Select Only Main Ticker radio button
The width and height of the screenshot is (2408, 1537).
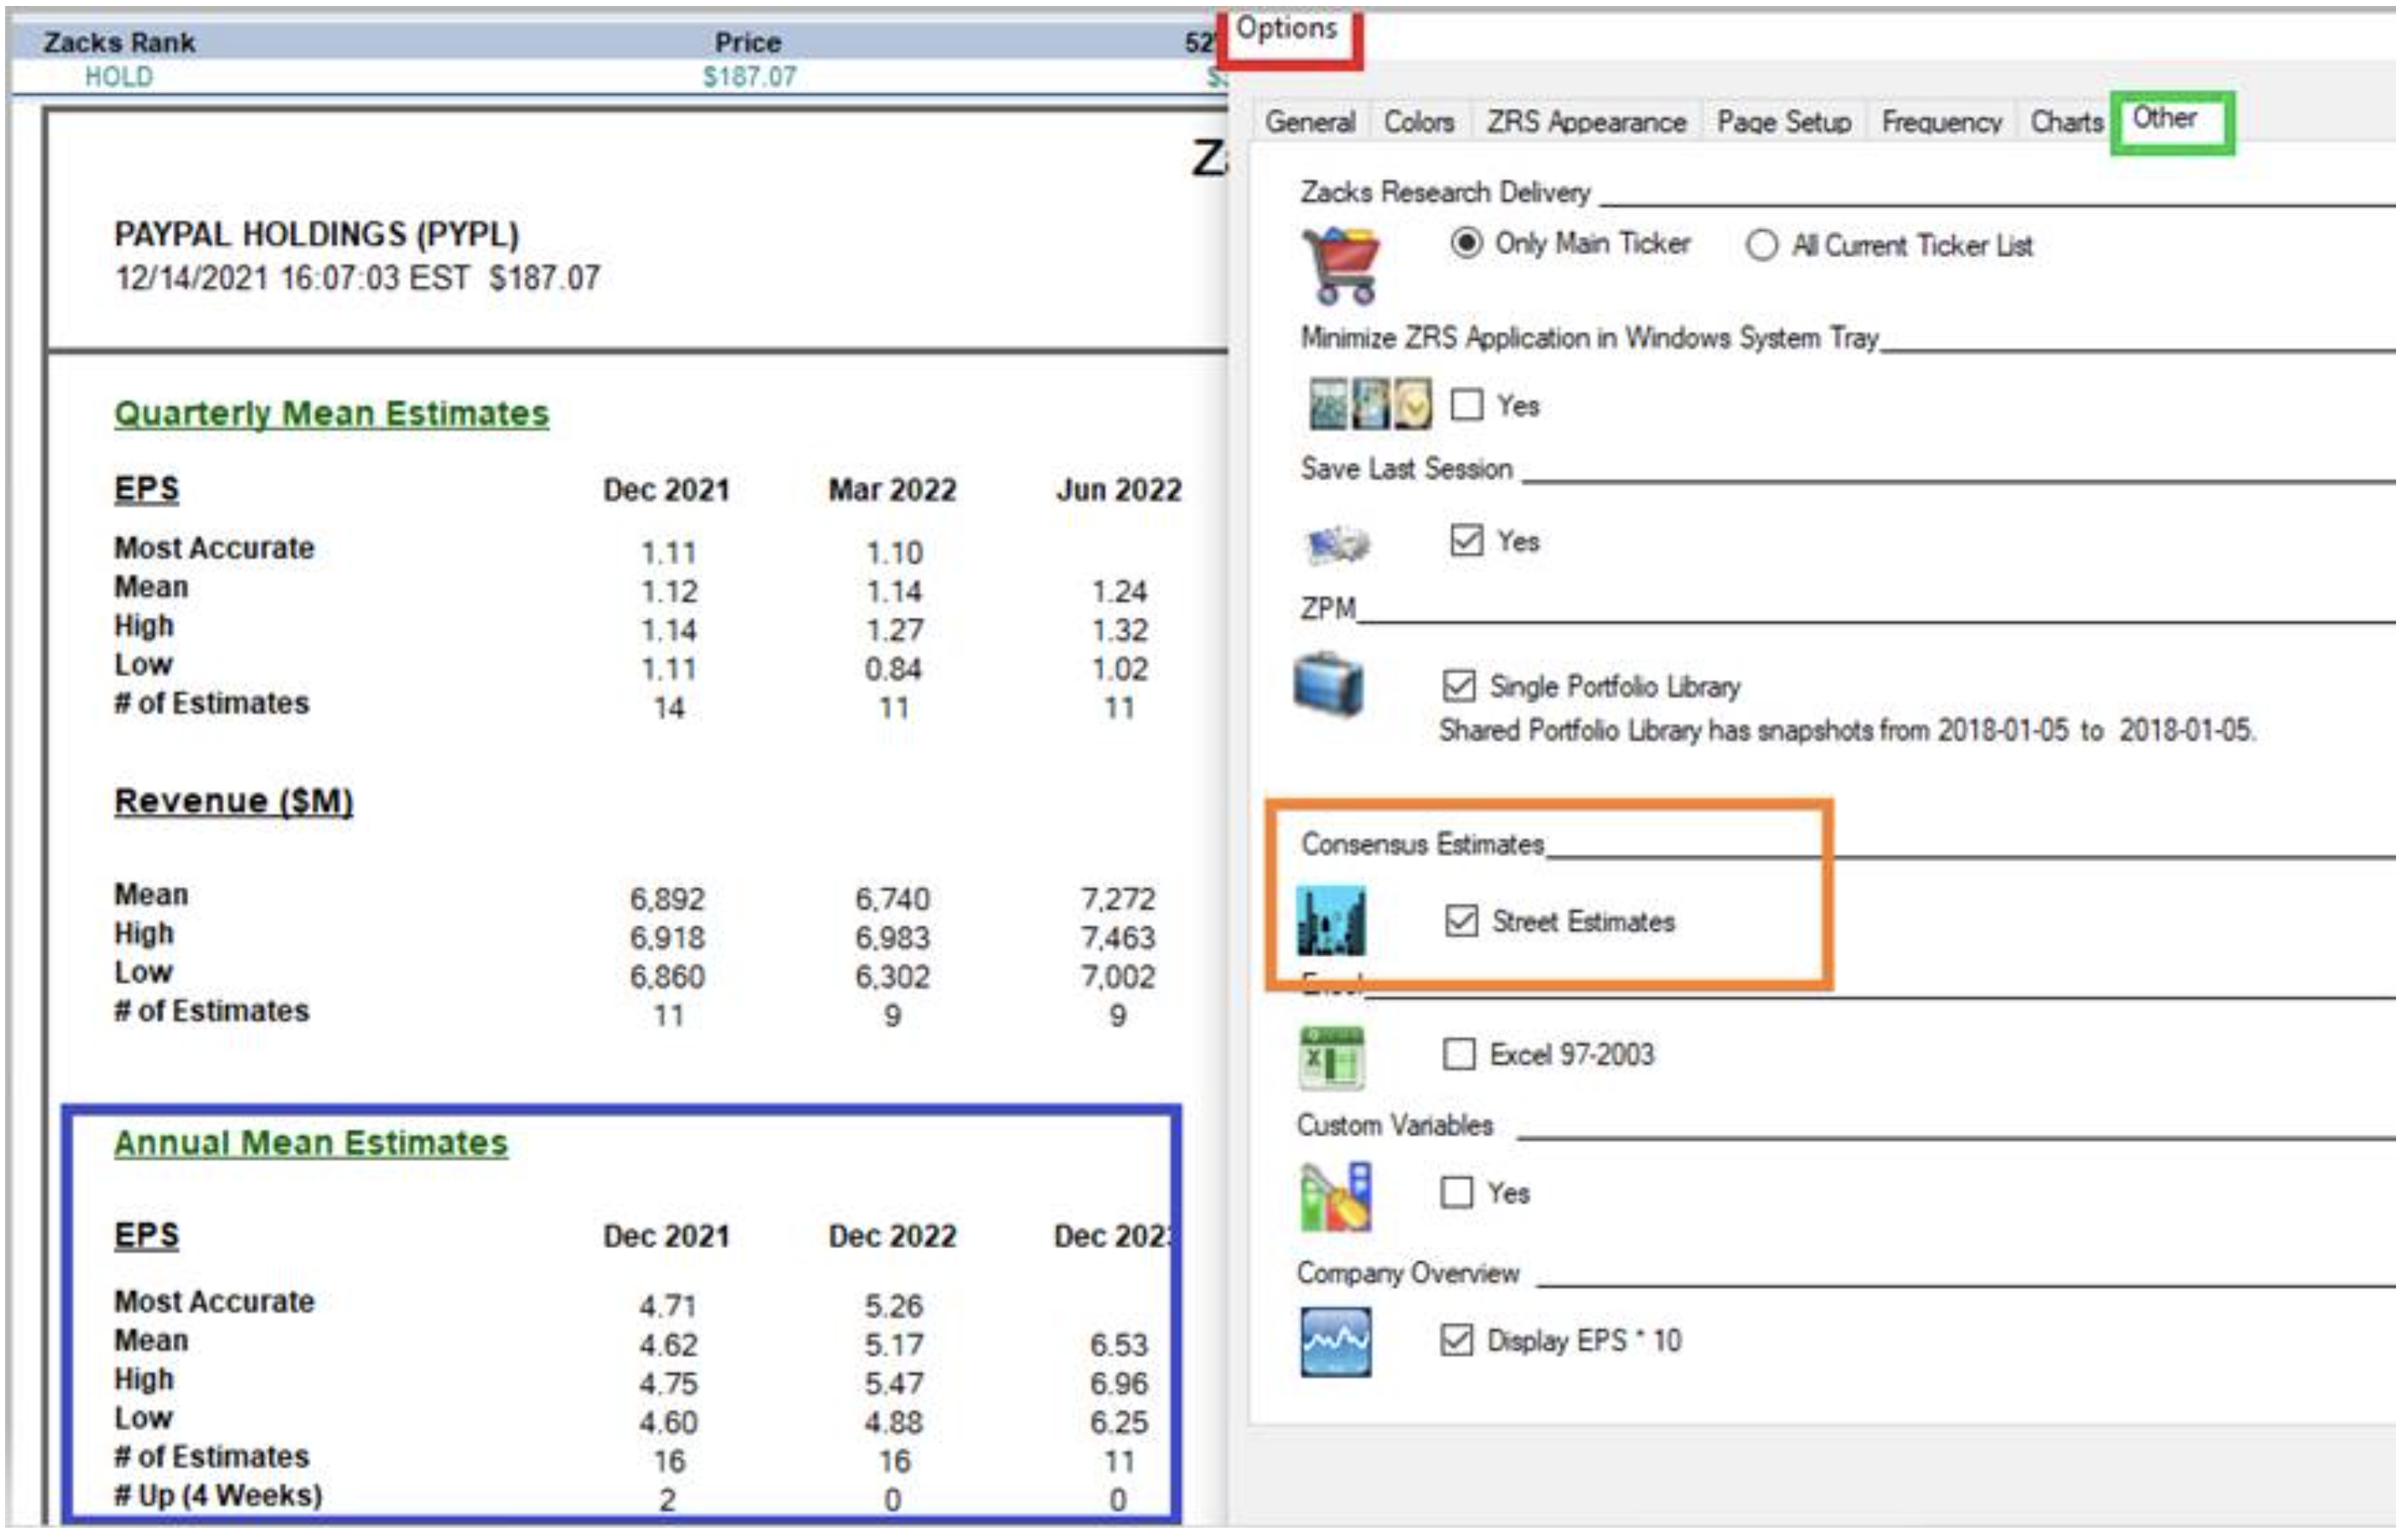1466,243
